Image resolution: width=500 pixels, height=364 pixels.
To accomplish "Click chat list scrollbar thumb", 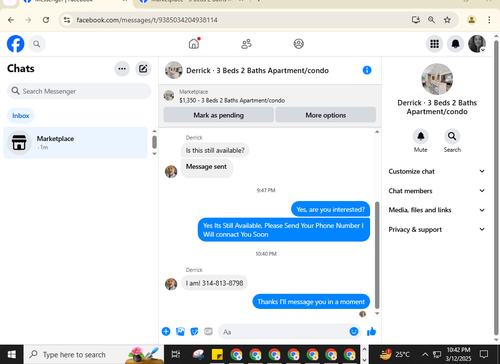I will 154,142.
